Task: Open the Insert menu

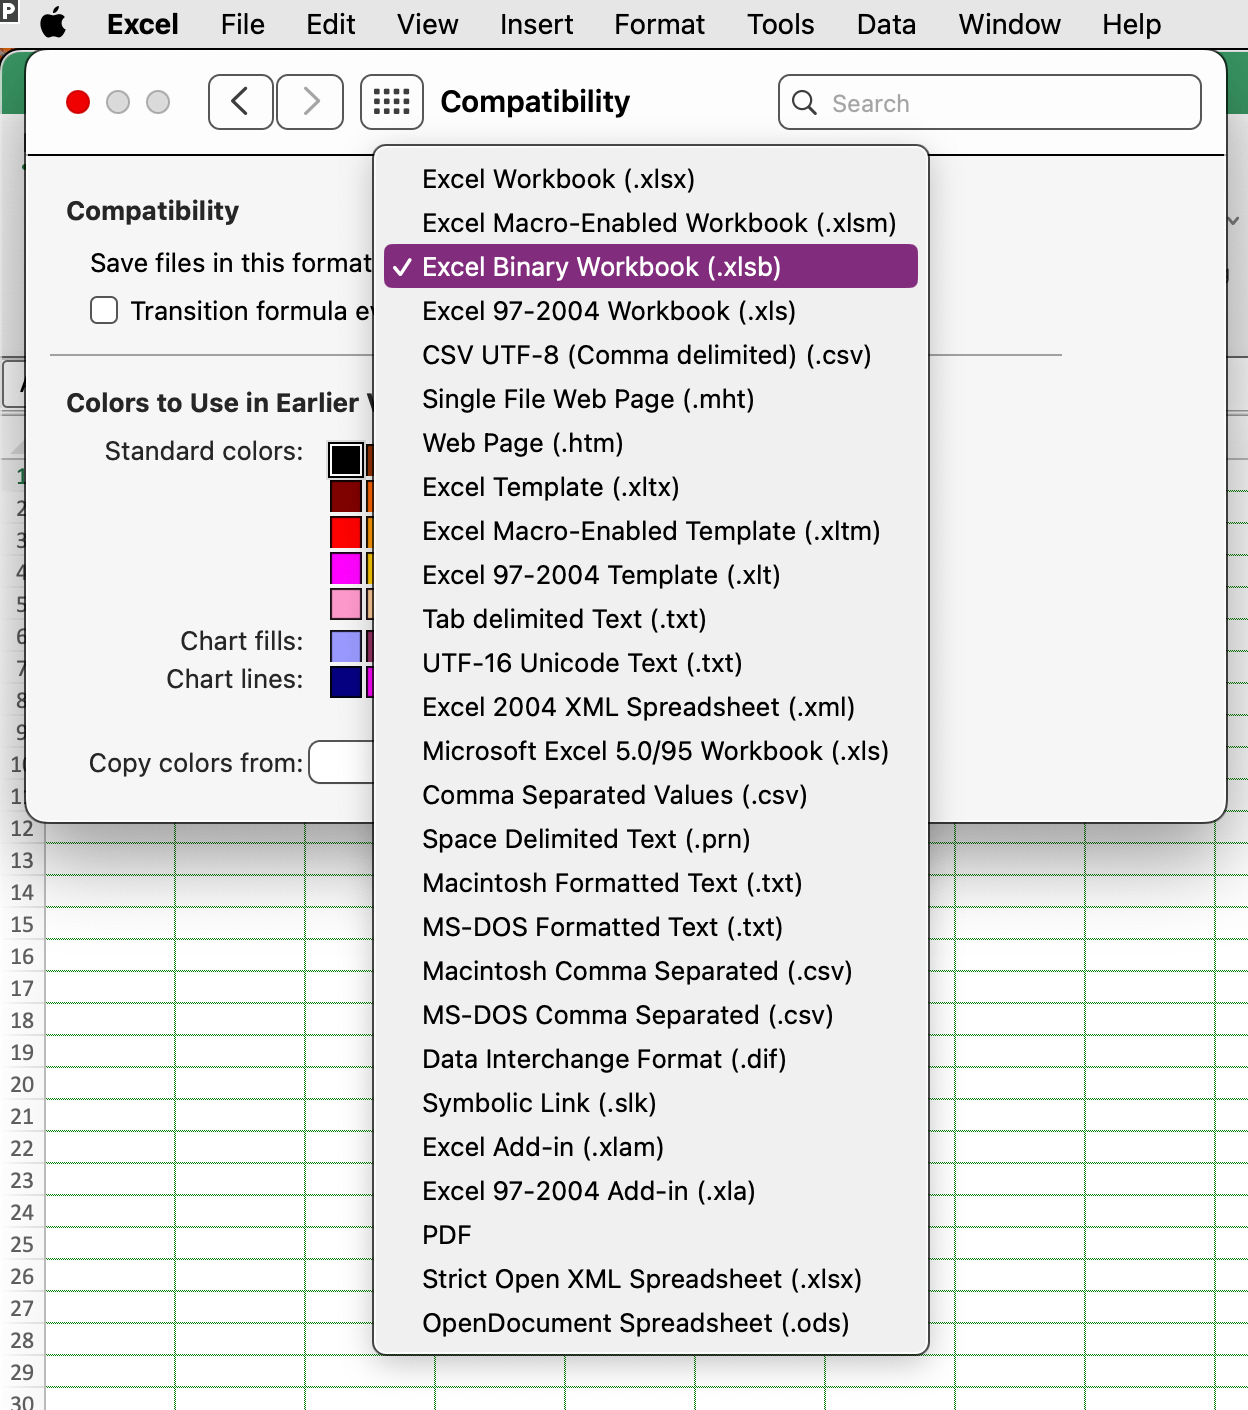Action: [x=537, y=24]
